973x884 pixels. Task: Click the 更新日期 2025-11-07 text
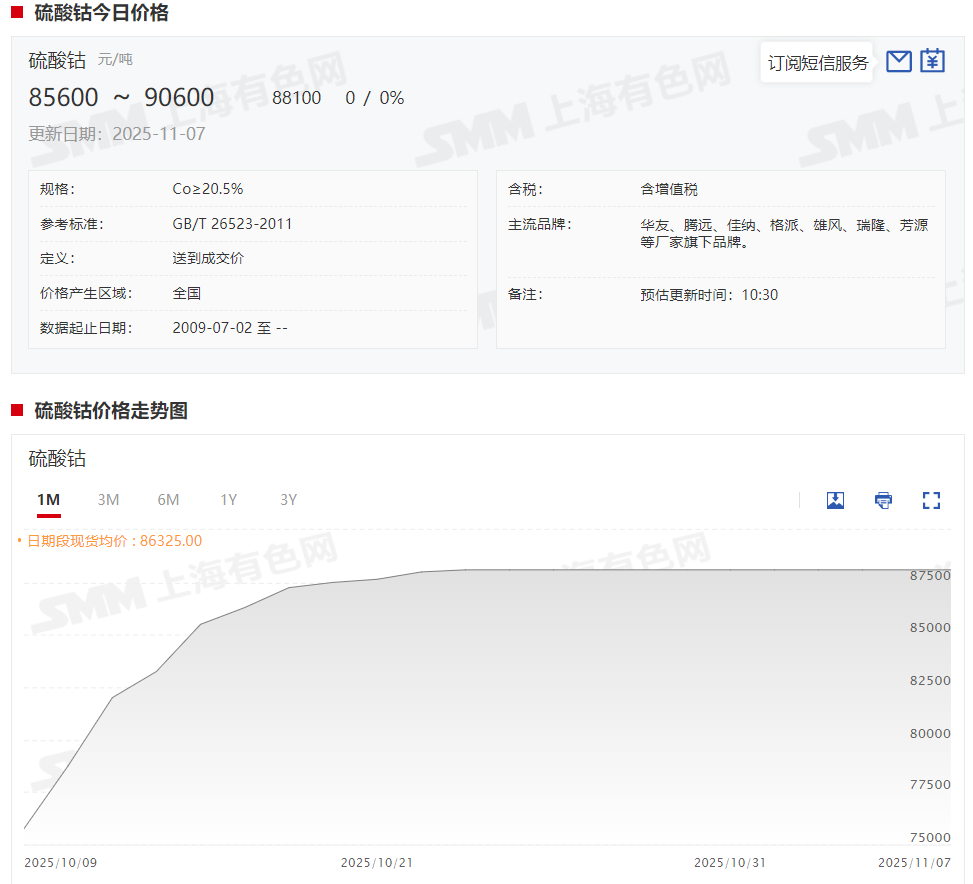tap(116, 134)
